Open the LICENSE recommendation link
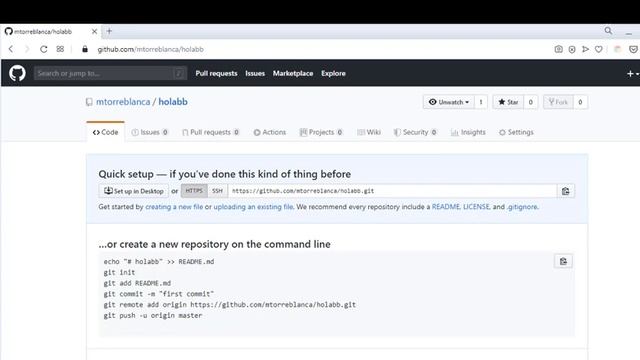The height and width of the screenshot is (360, 640). click(x=476, y=207)
